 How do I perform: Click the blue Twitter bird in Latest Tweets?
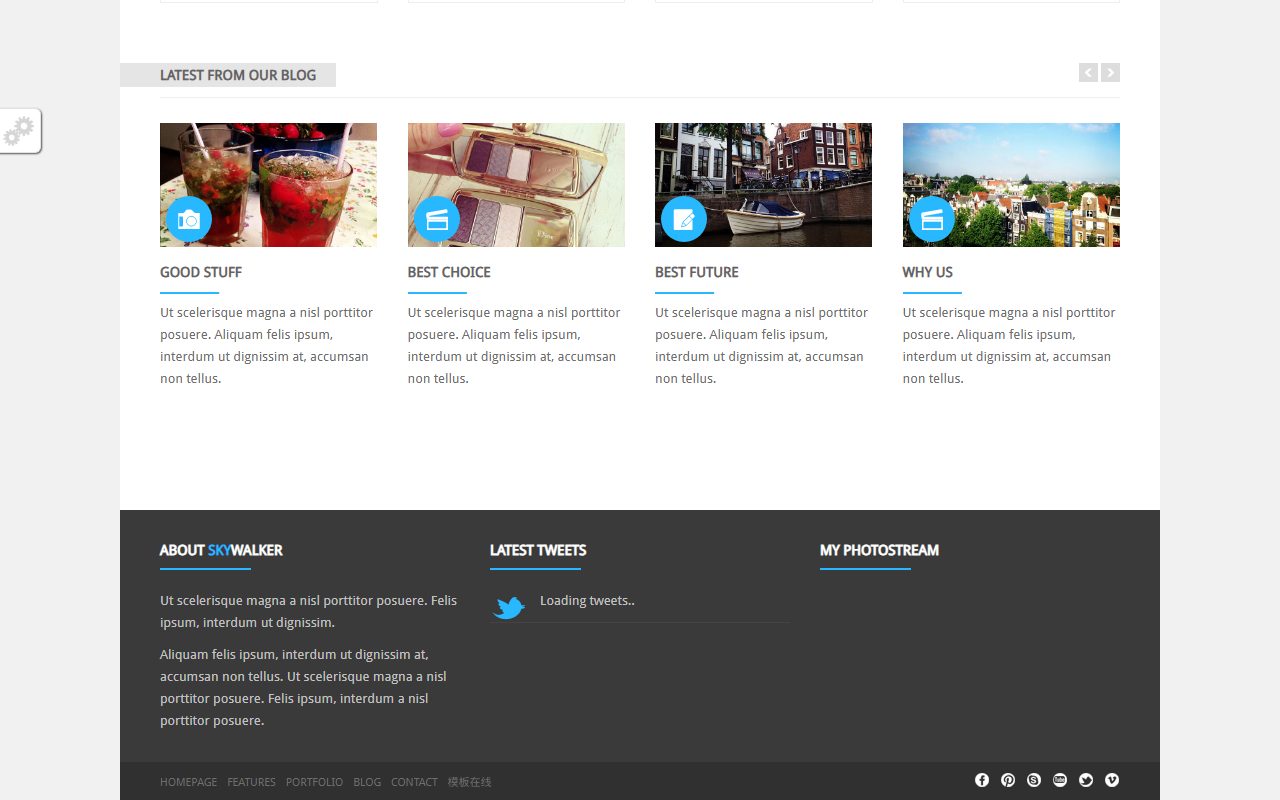(509, 607)
